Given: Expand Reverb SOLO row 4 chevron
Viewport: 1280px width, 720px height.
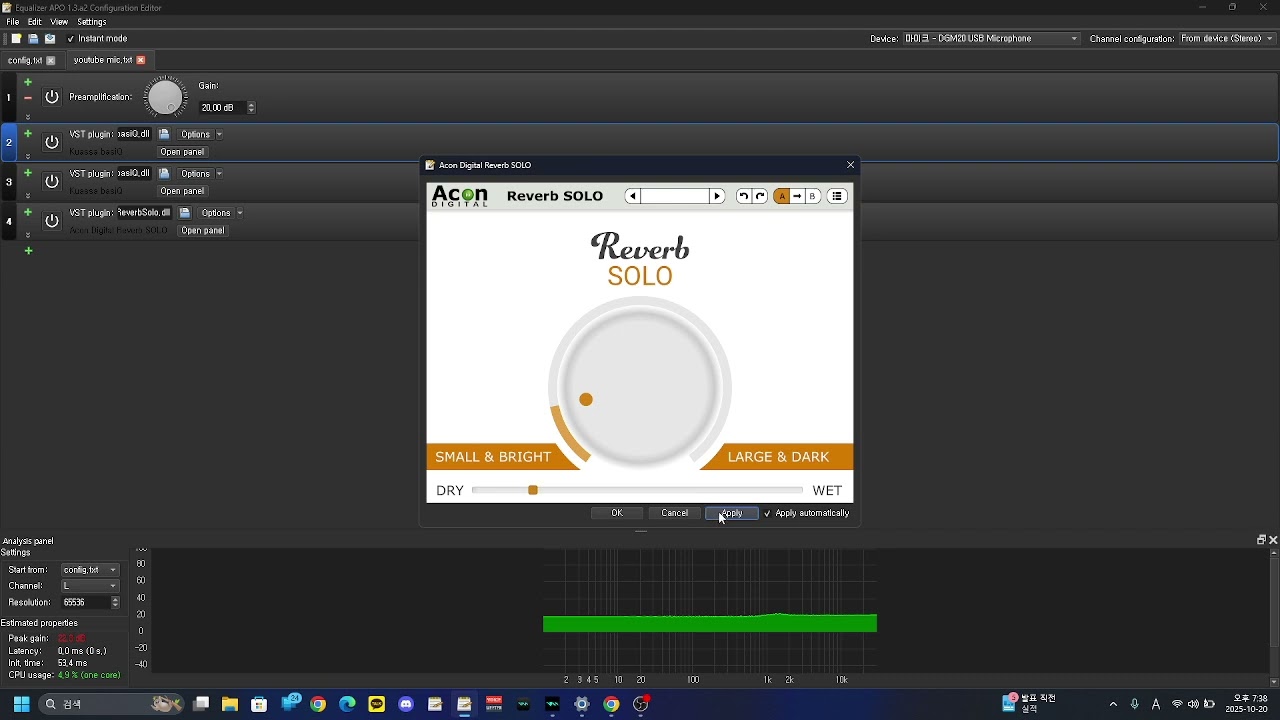Looking at the screenshot, I should (x=28, y=234).
